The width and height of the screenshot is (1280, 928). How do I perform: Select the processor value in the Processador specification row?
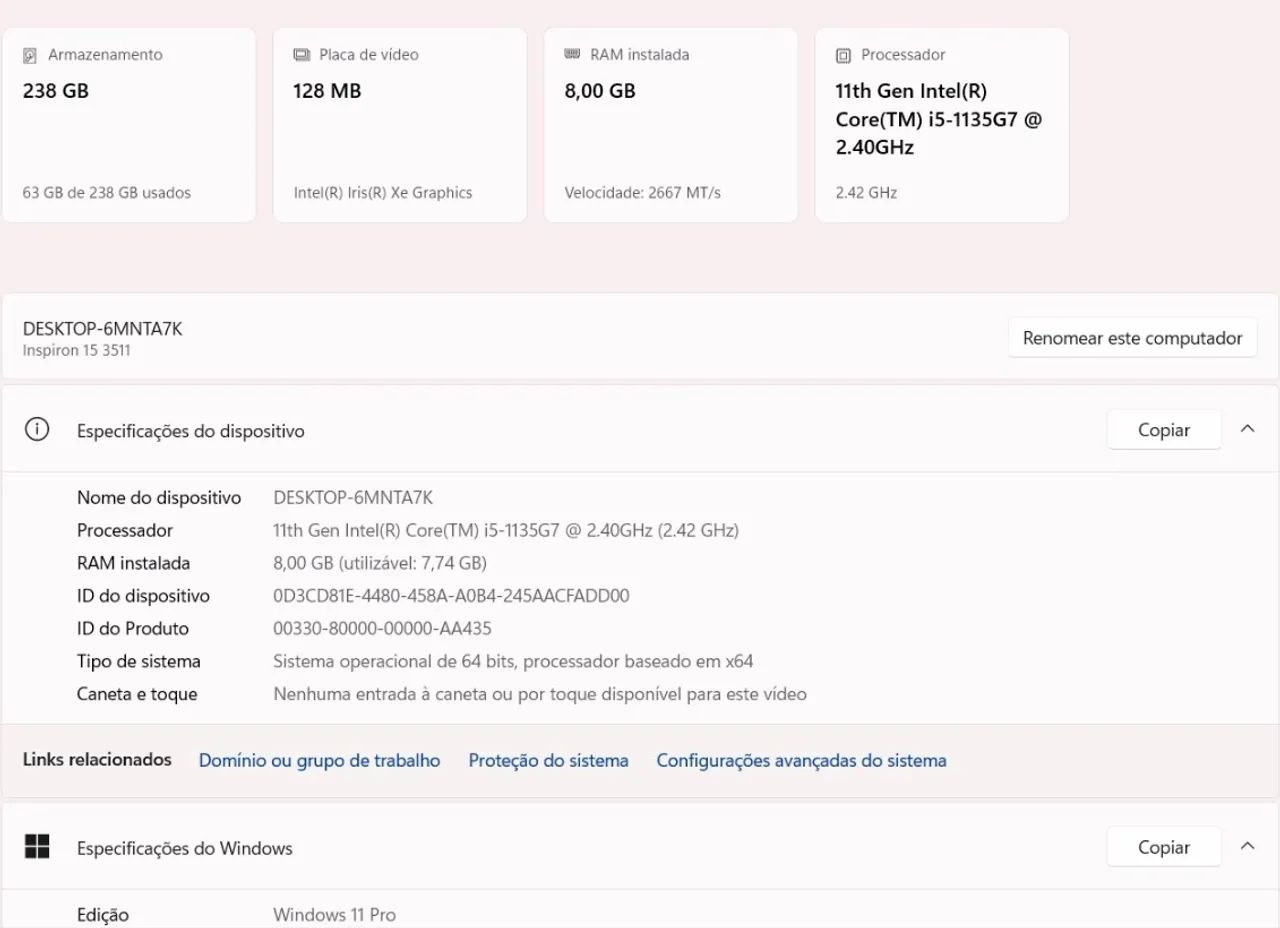(506, 531)
